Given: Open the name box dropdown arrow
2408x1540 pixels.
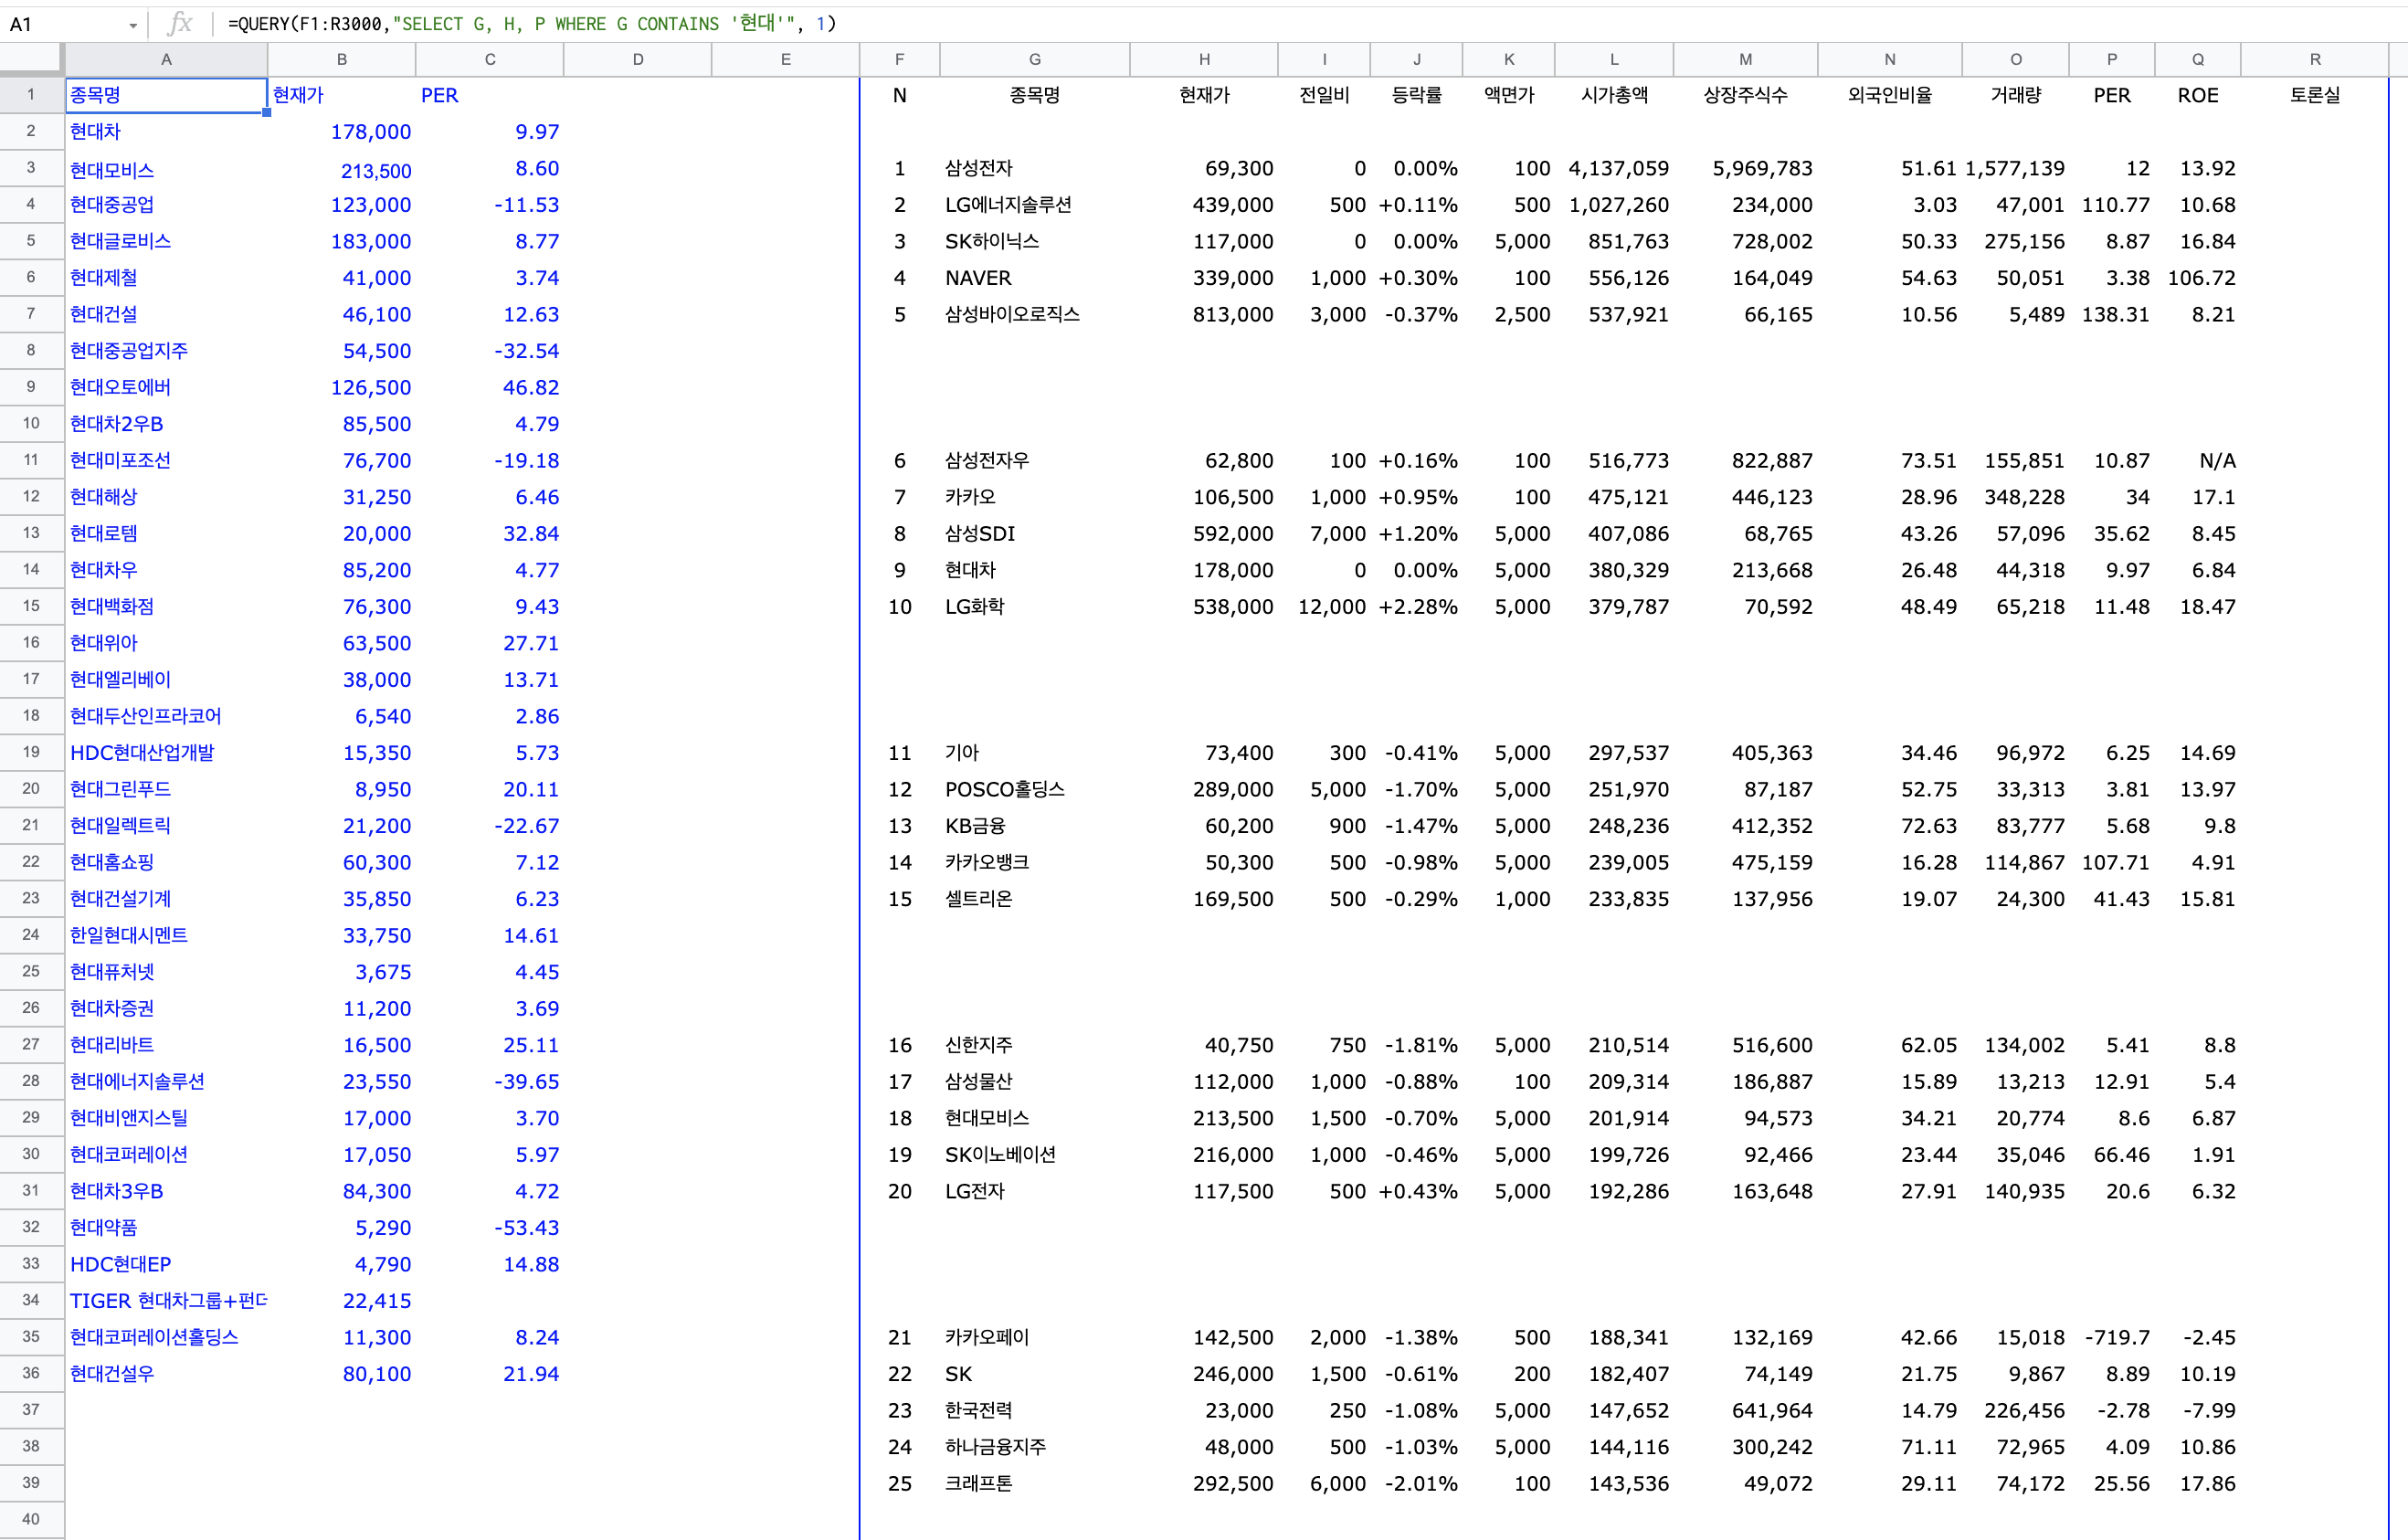Looking at the screenshot, I should tap(133, 25).
